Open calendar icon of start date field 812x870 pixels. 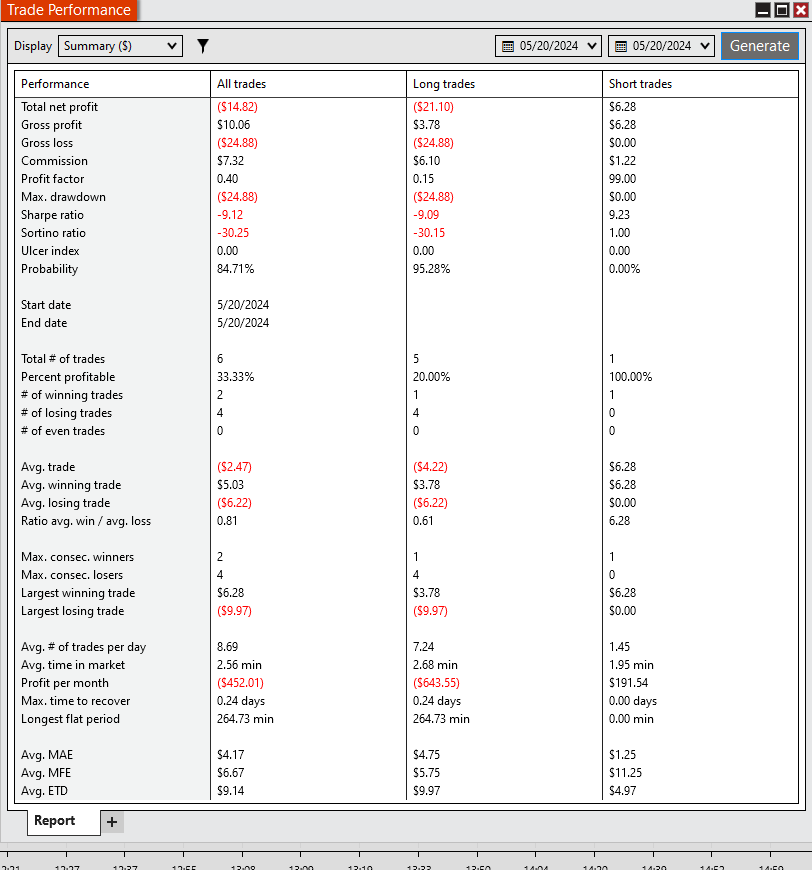click(508, 46)
